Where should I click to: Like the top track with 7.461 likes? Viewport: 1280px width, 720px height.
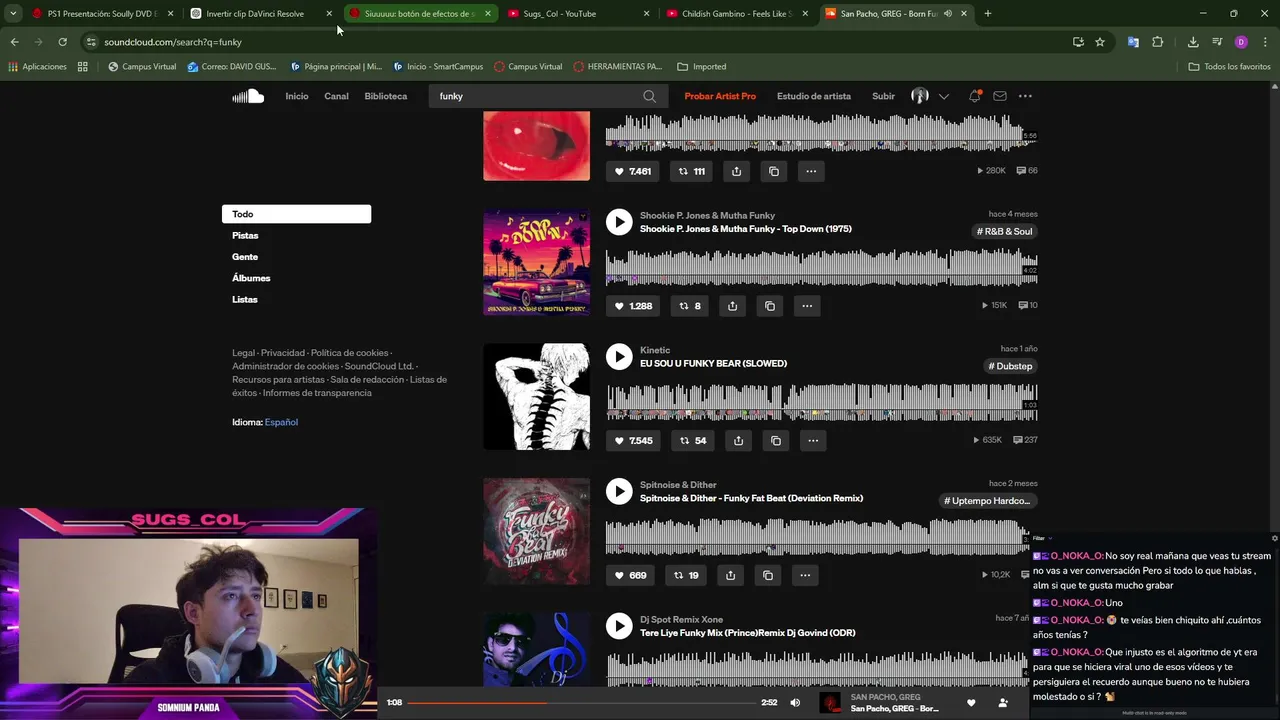point(633,171)
